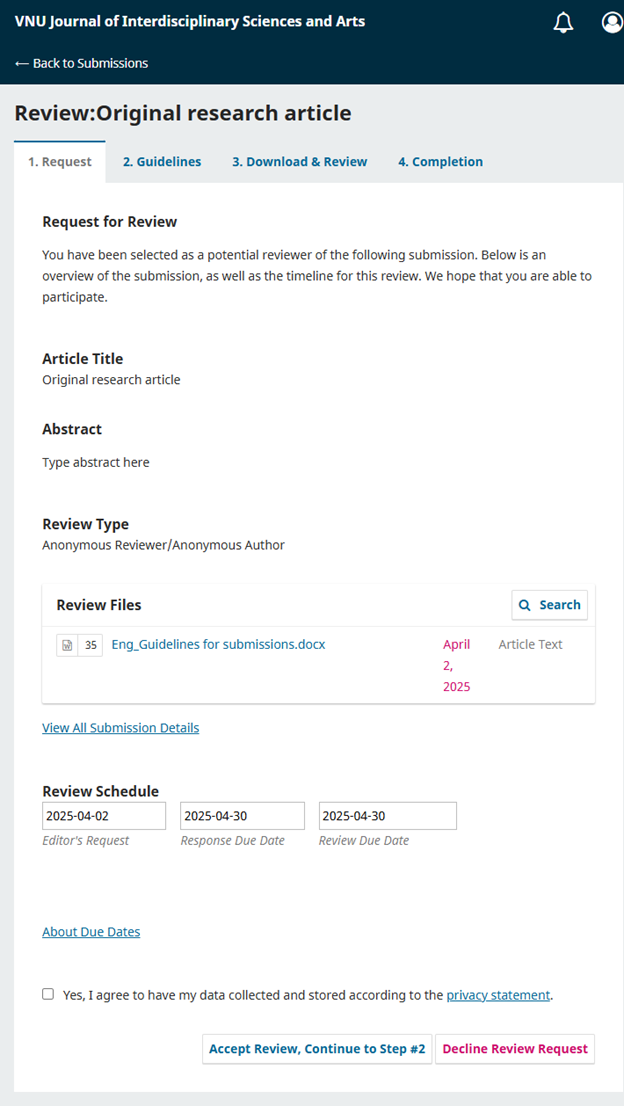Click the Review Due Date field

pos(387,816)
